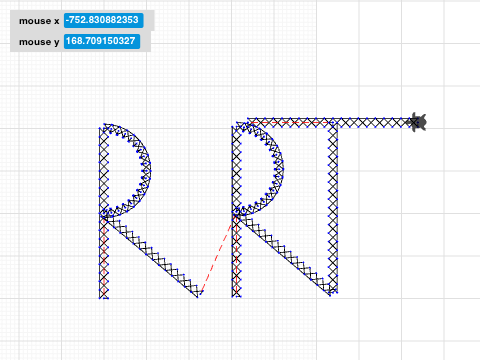480x360 pixels.
Task: Click the turtle sprite at the line end
Action: coord(416,122)
